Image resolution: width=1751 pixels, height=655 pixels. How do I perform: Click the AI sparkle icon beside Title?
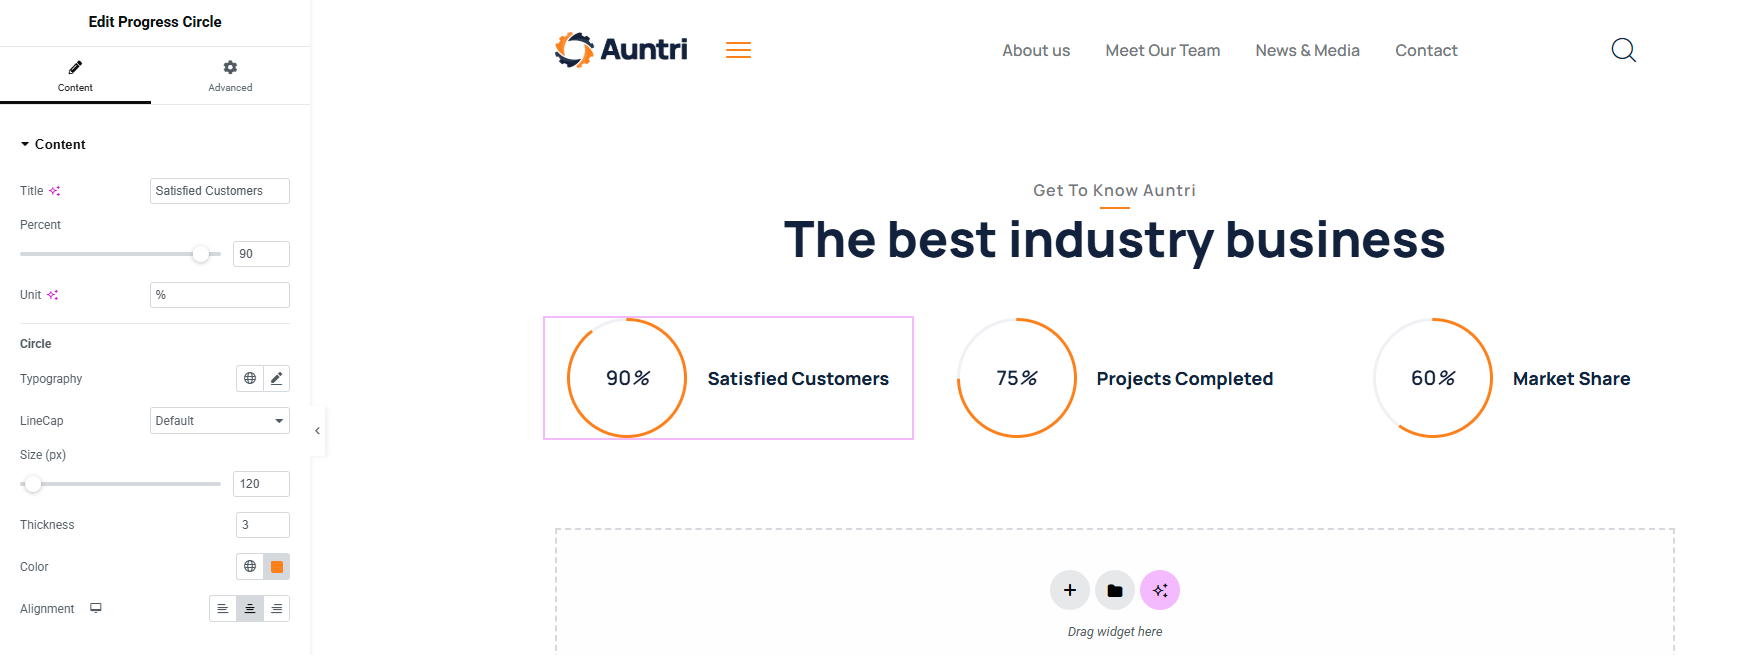pyautogui.click(x=54, y=191)
